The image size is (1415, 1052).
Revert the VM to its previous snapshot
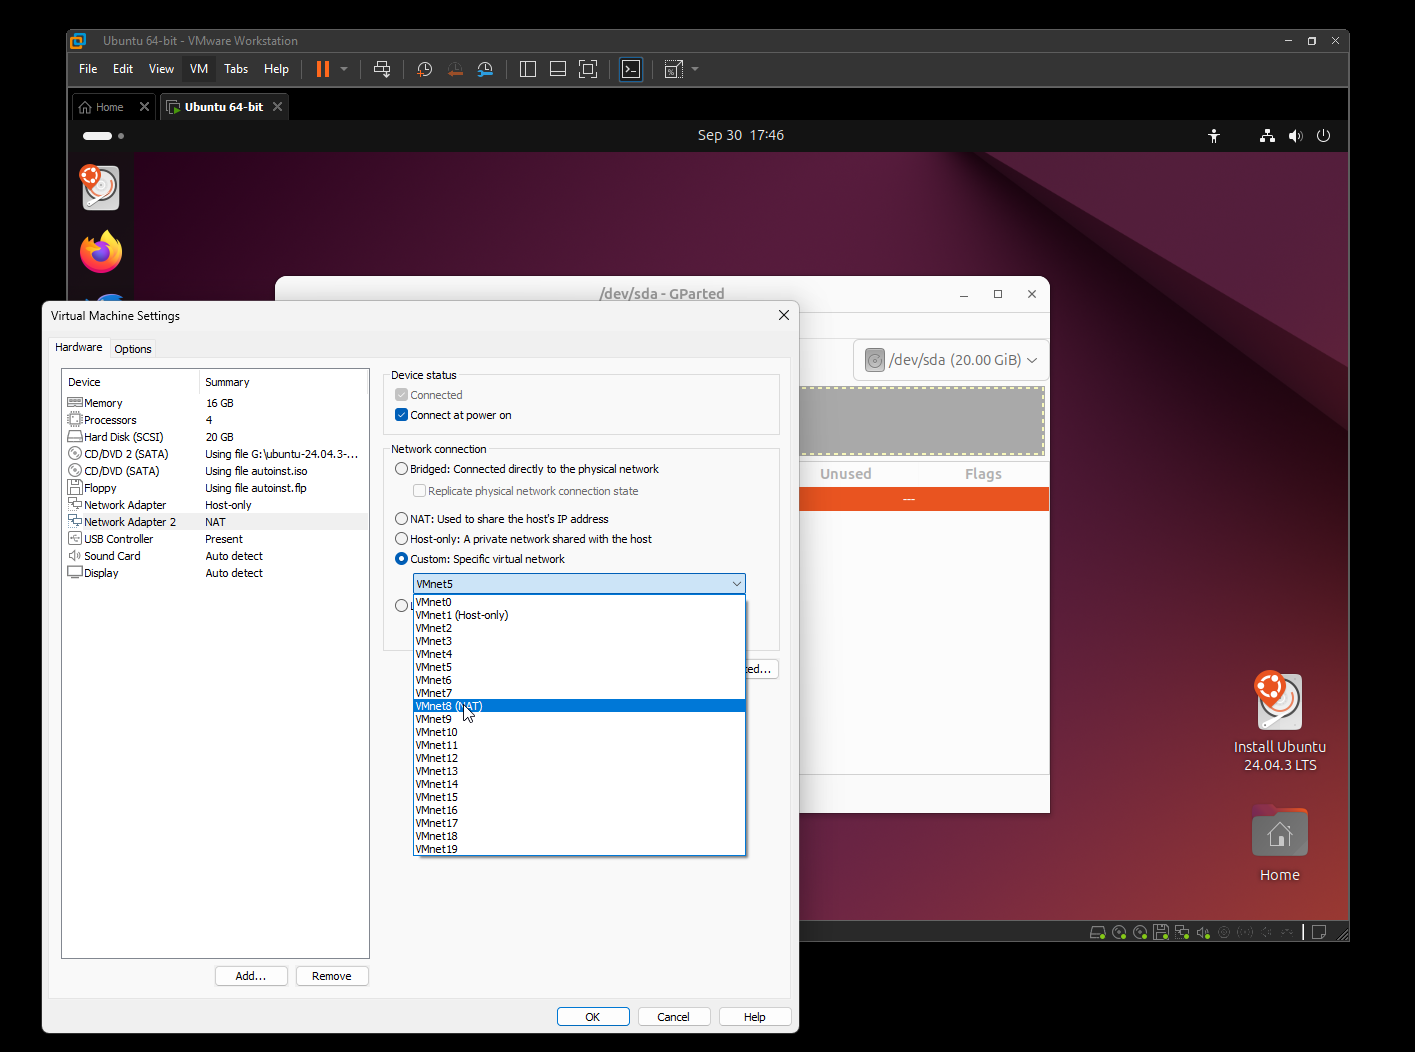pyautogui.click(x=455, y=69)
